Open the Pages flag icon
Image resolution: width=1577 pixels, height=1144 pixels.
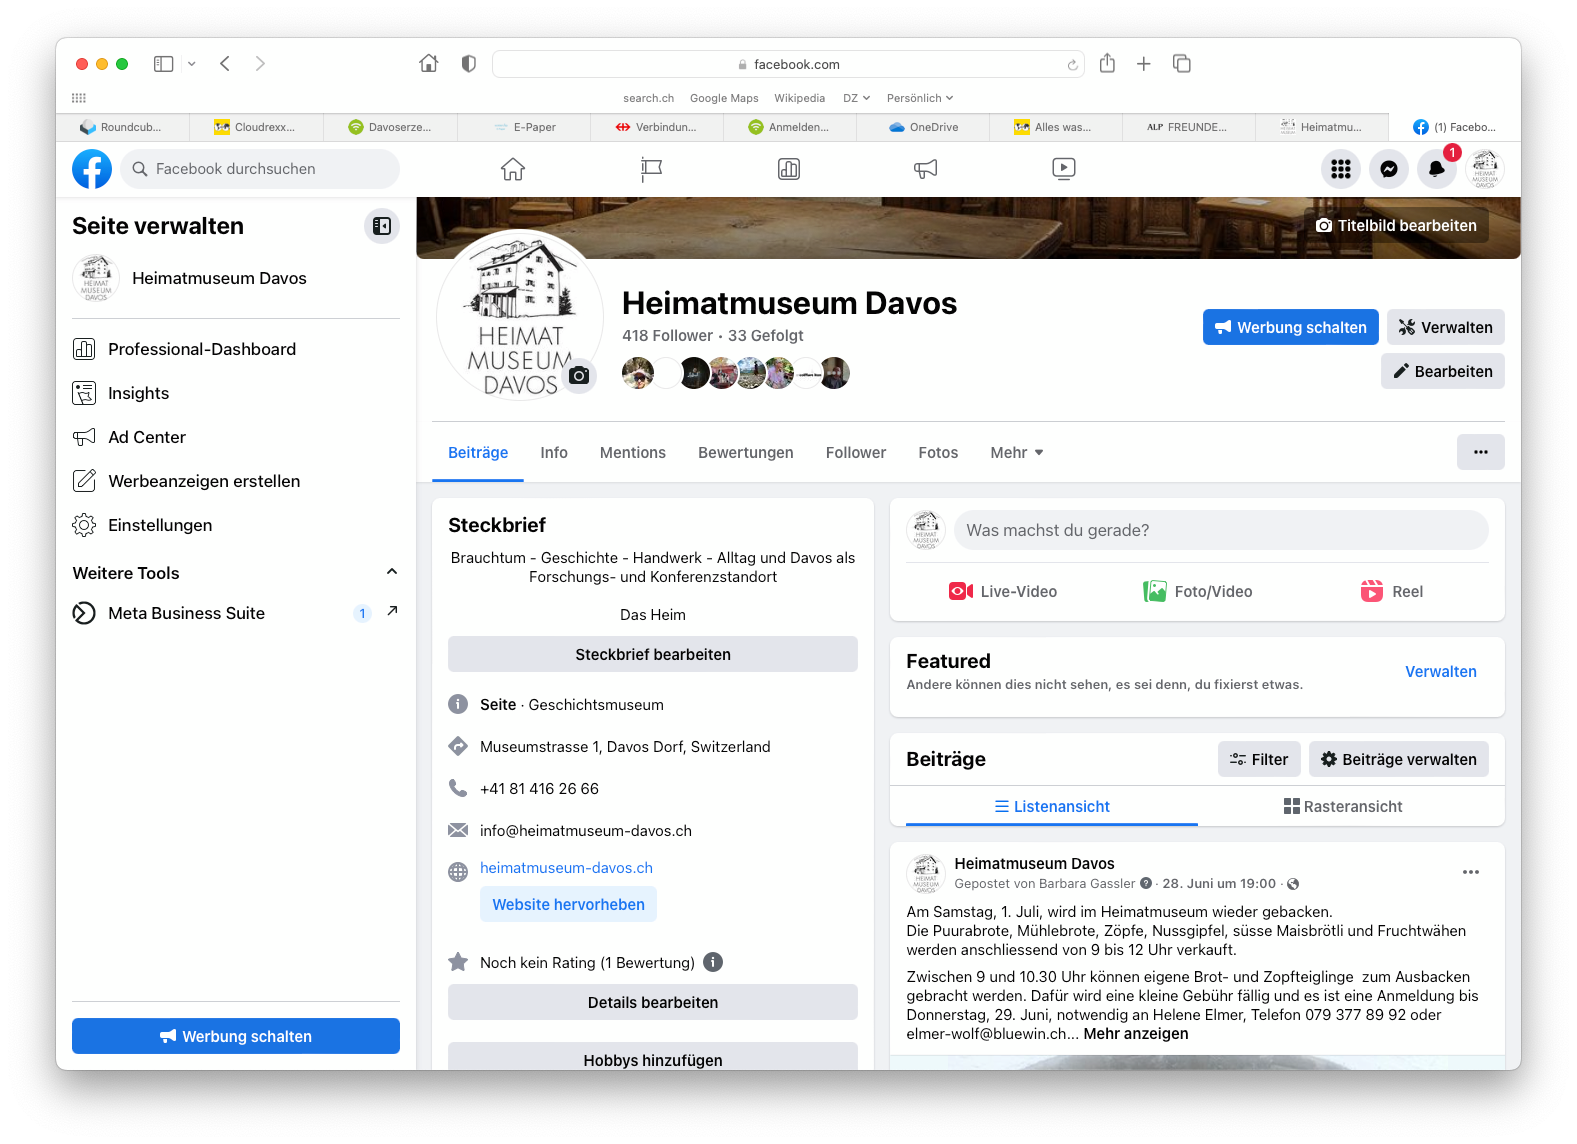651,169
